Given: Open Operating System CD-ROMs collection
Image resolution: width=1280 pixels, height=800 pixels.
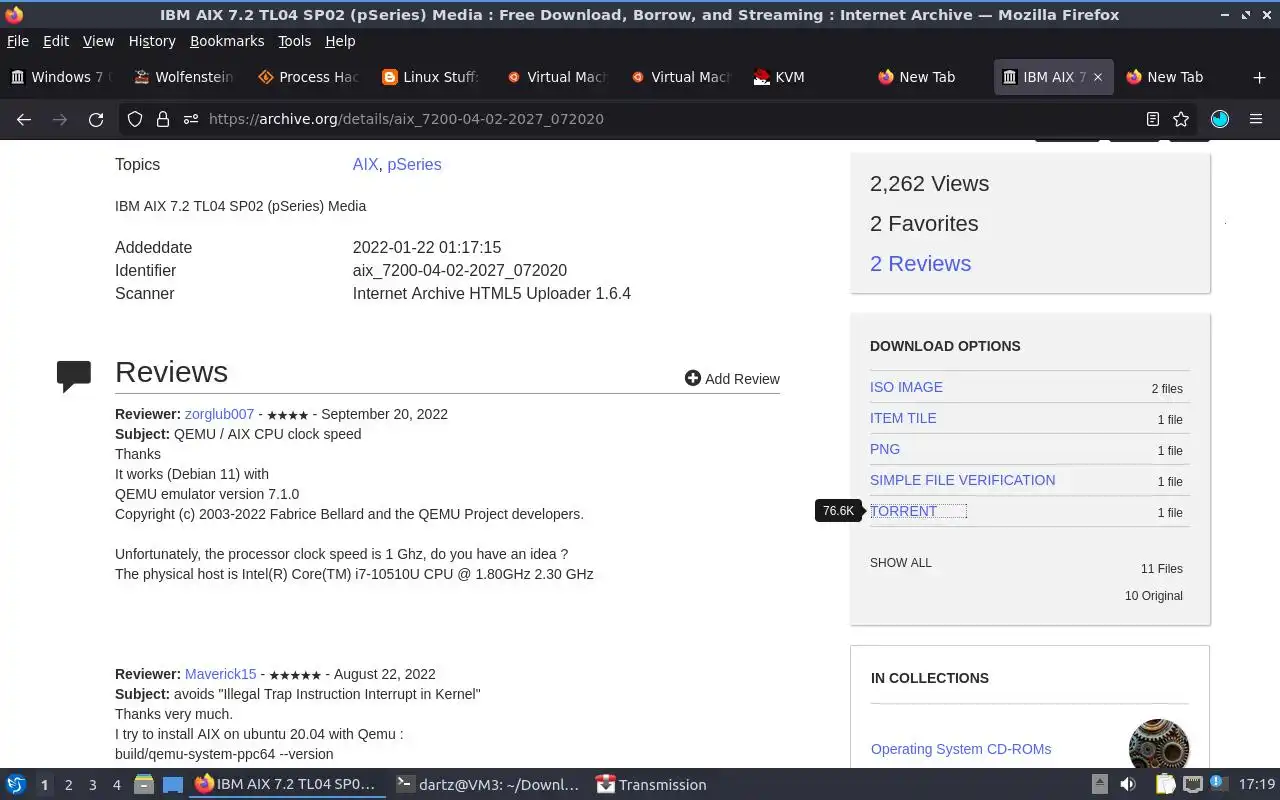Looking at the screenshot, I should click(x=961, y=749).
